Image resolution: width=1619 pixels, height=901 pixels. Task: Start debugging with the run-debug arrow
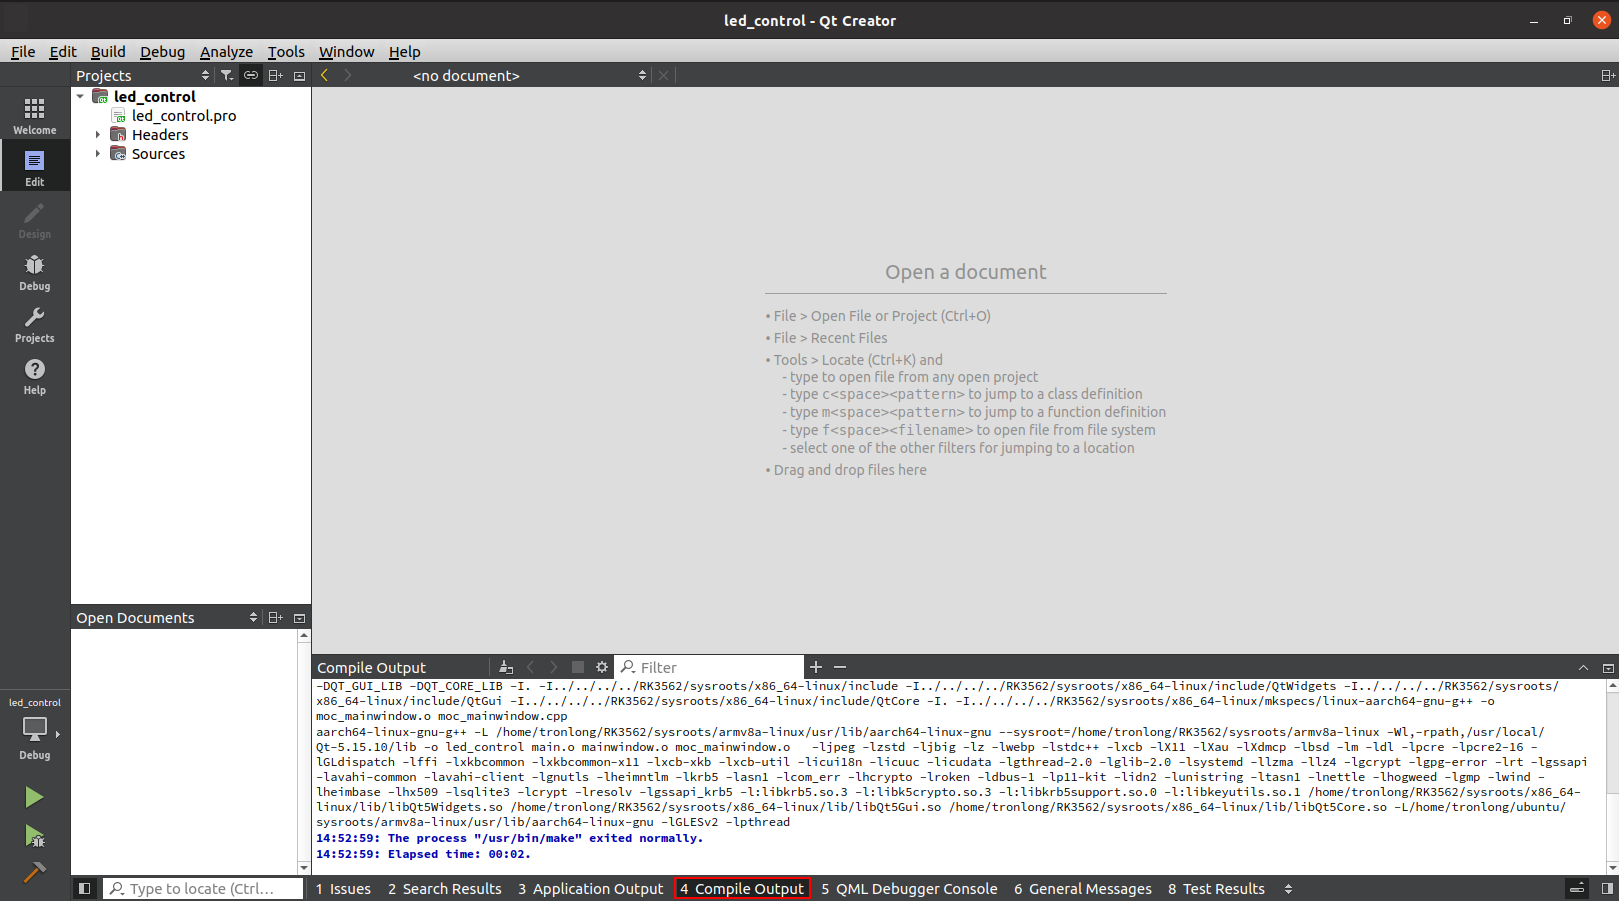(x=34, y=835)
